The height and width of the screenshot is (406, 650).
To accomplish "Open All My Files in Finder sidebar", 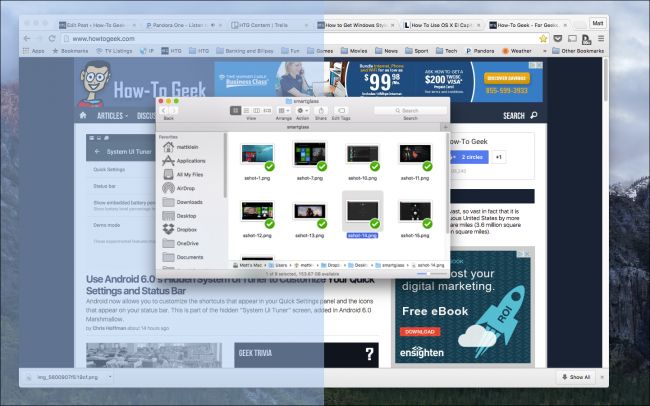I will pos(183,175).
